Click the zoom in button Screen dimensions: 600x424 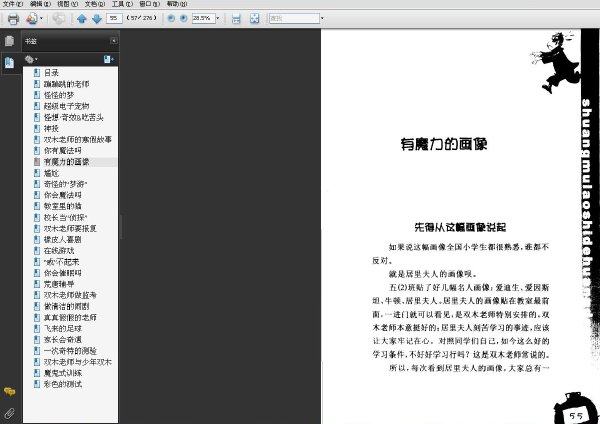pos(184,18)
